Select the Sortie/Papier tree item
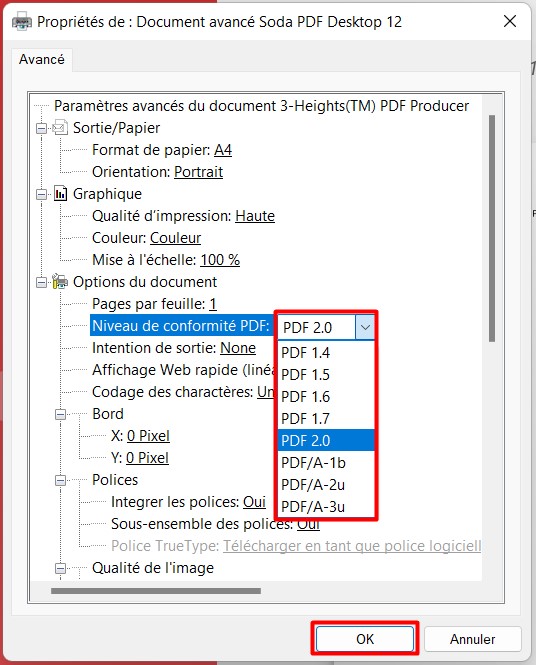536x665 pixels. 116,128
